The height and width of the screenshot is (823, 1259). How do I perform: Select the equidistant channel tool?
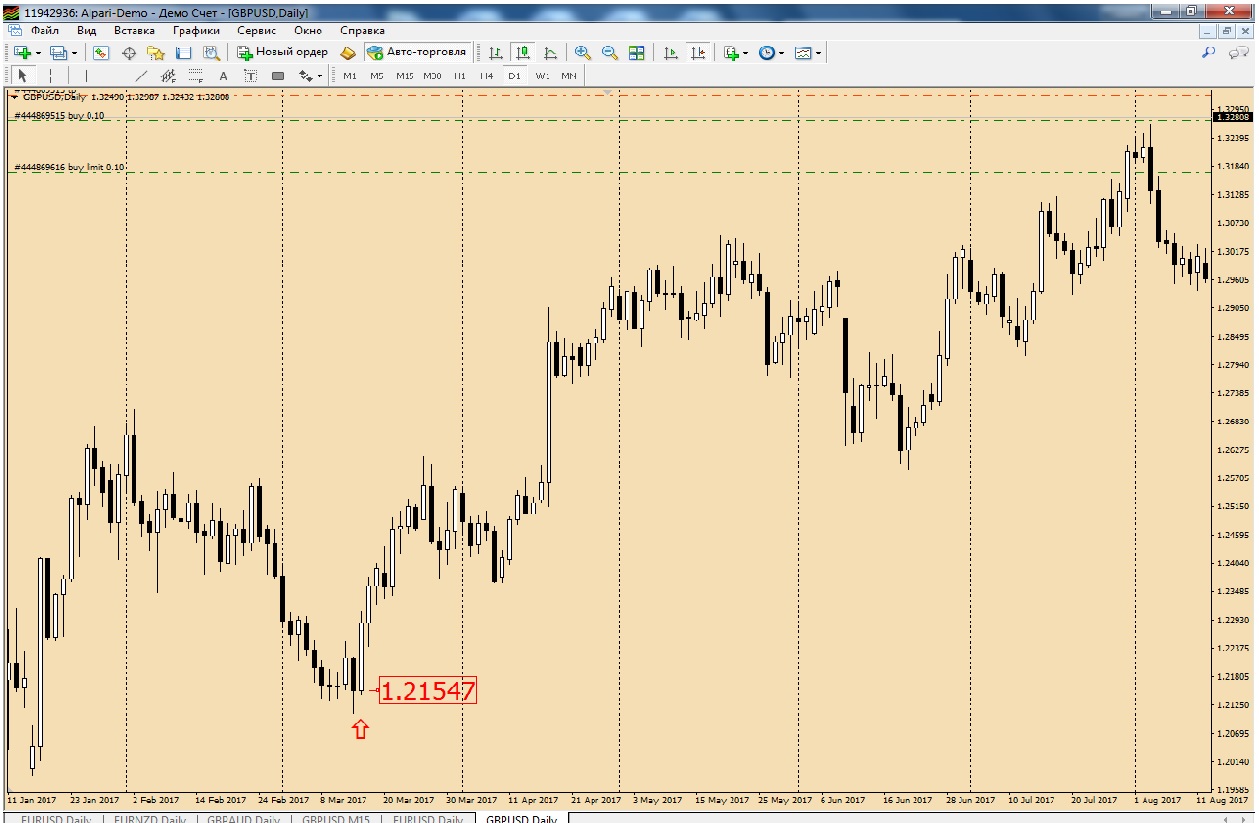(x=168, y=75)
